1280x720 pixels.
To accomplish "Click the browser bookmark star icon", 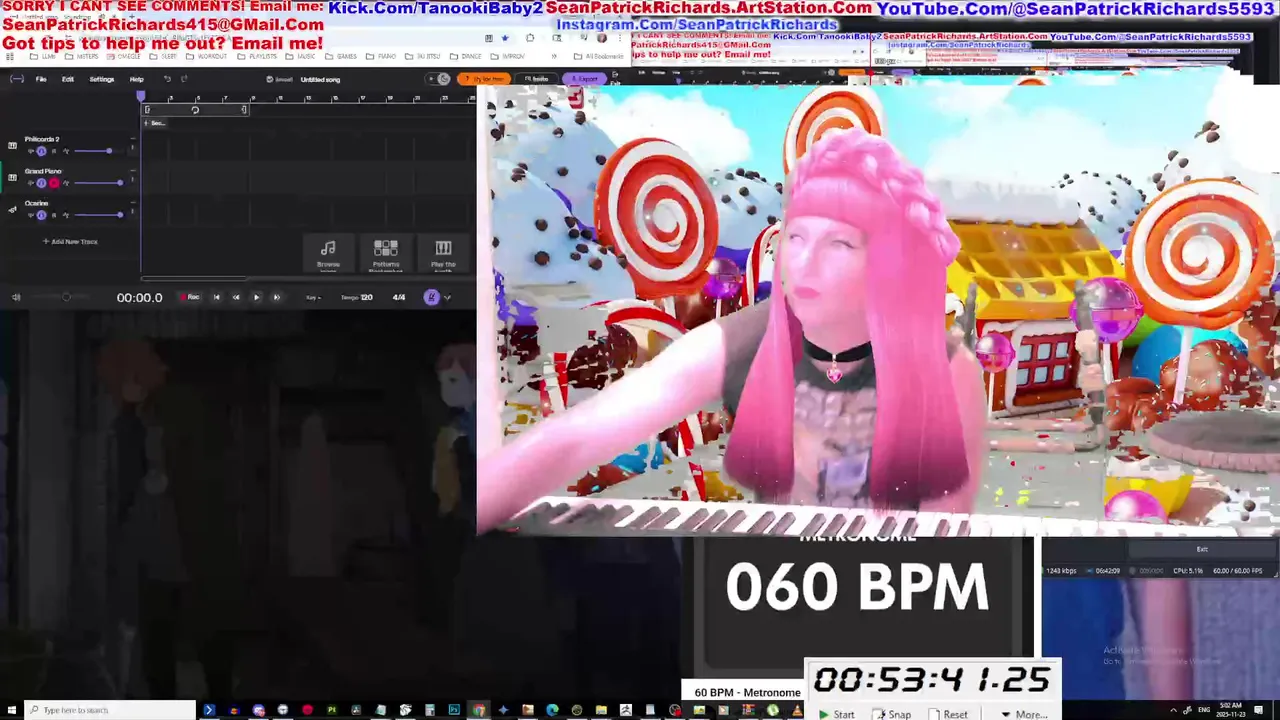I will coord(504,38).
